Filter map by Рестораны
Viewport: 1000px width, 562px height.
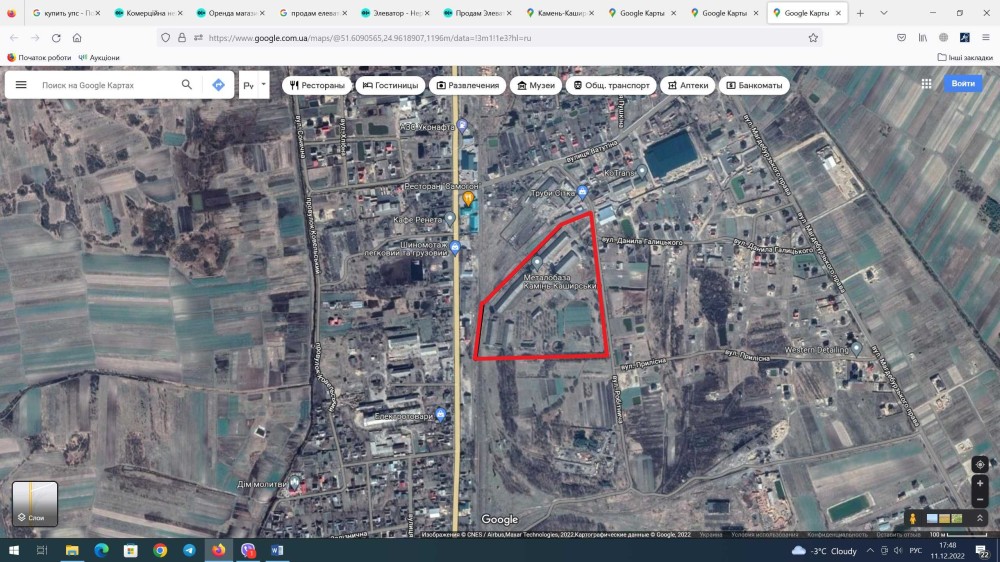pyautogui.click(x=317, y=85)
